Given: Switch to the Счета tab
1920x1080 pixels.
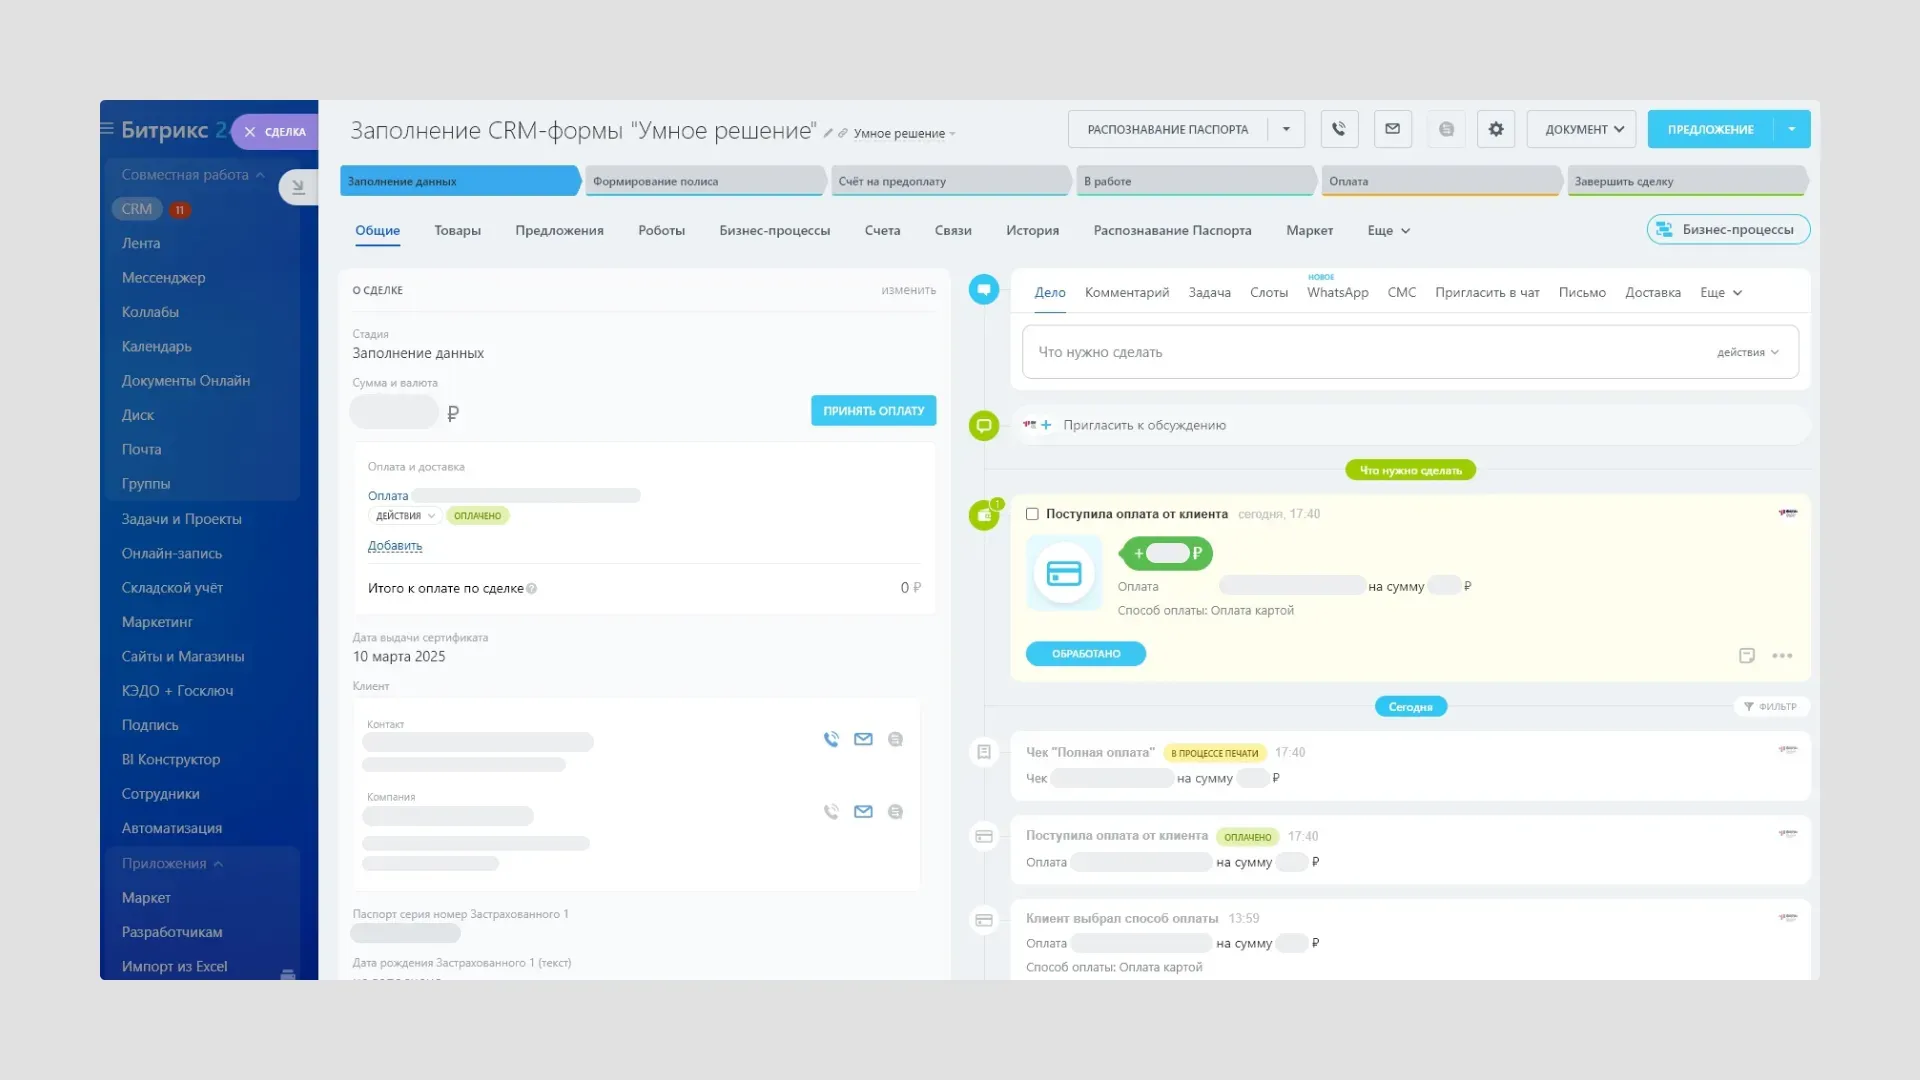Looking at the screenshot, I should (x=882, y=230).
